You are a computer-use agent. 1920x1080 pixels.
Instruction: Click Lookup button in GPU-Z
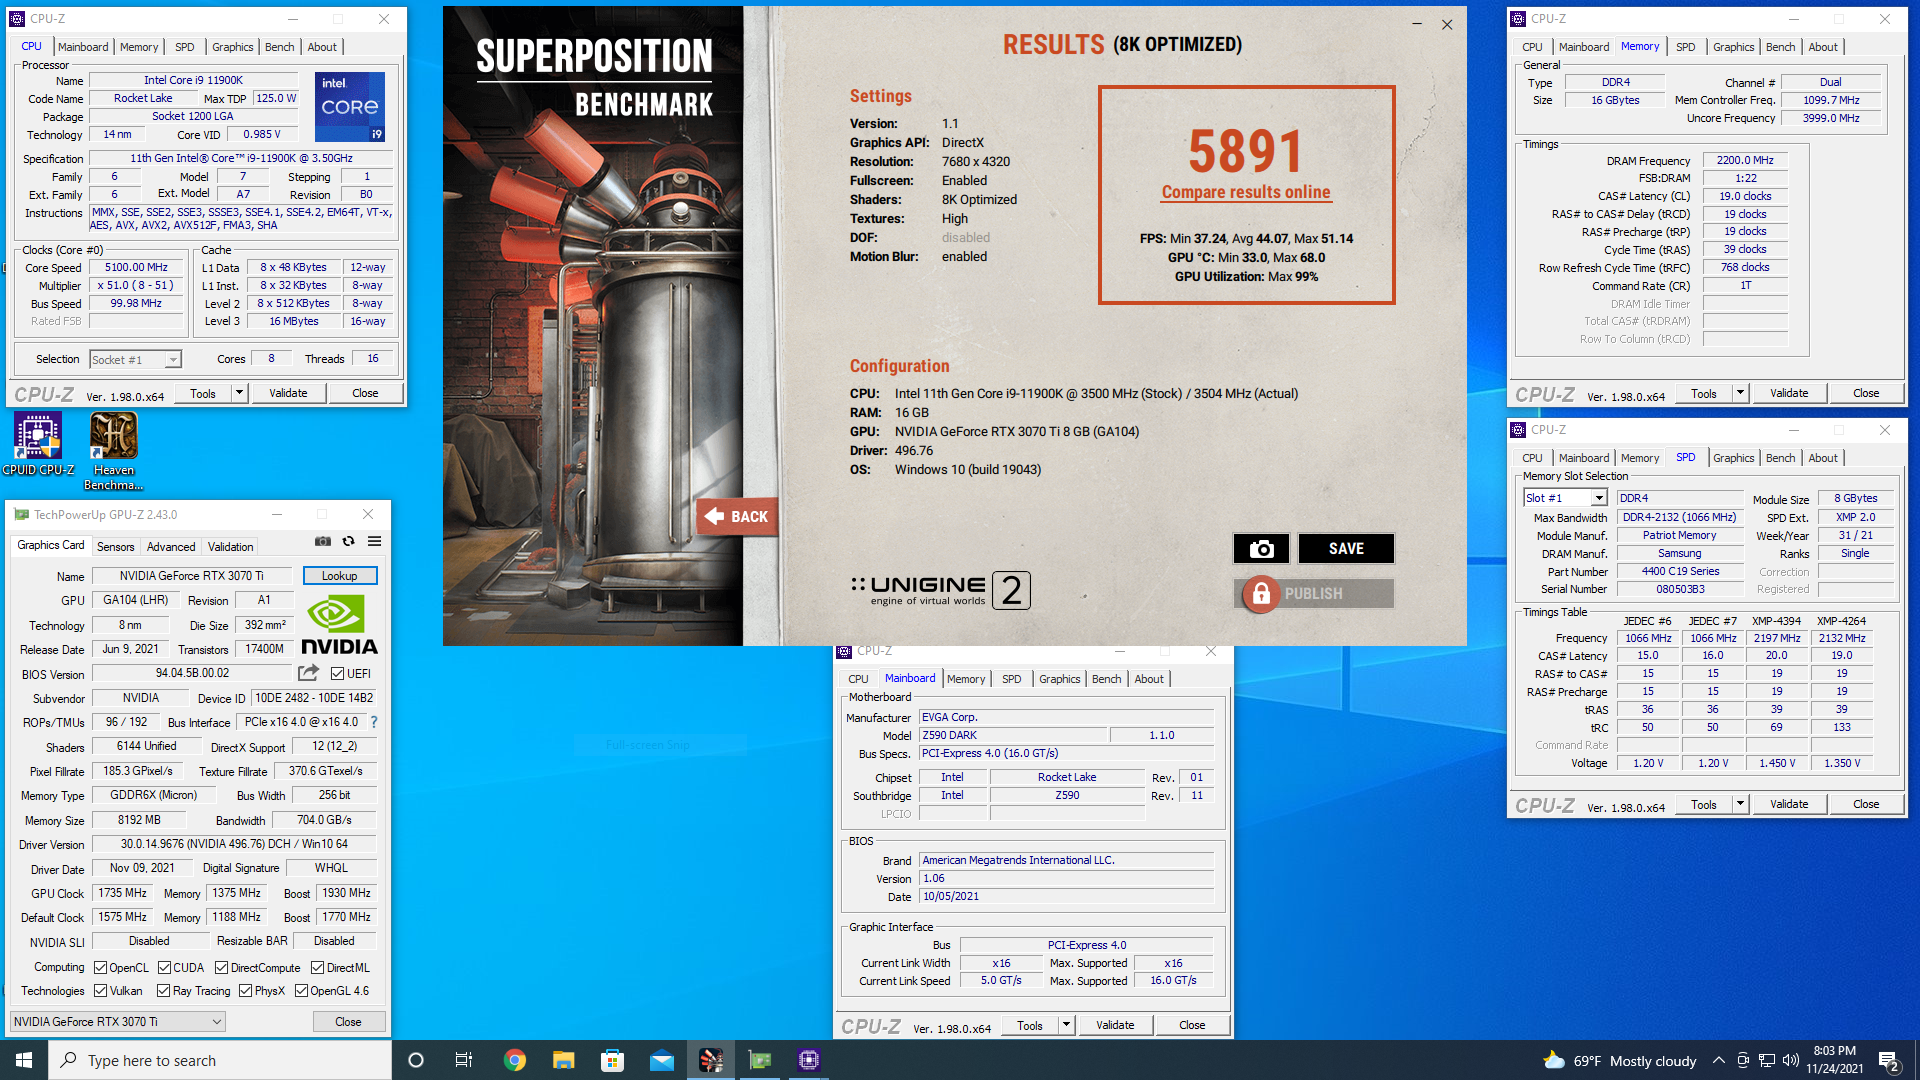[x=339, y=576]
